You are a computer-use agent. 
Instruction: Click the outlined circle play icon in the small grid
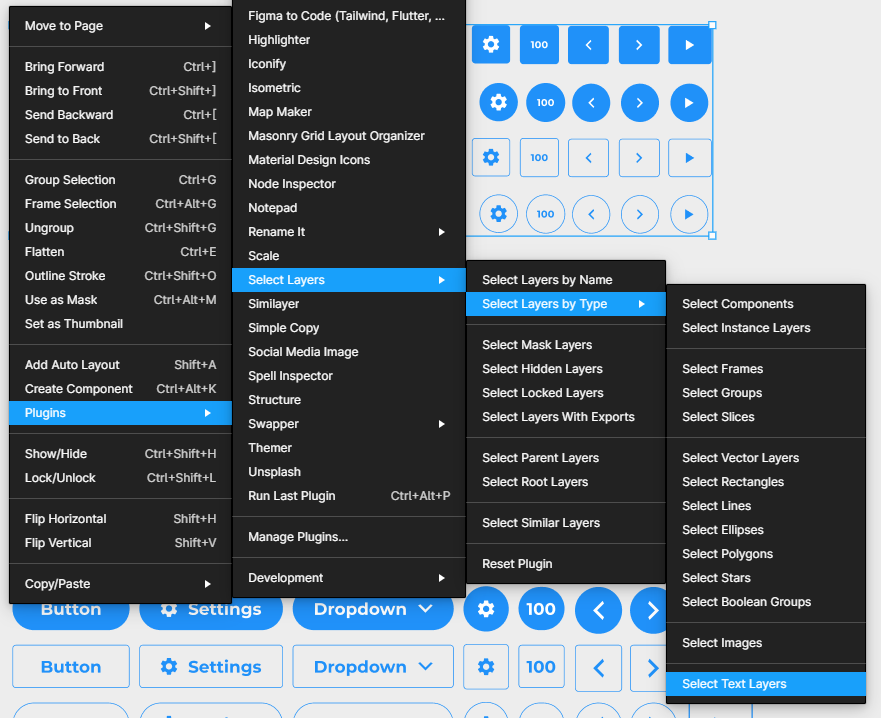[689, 214]
